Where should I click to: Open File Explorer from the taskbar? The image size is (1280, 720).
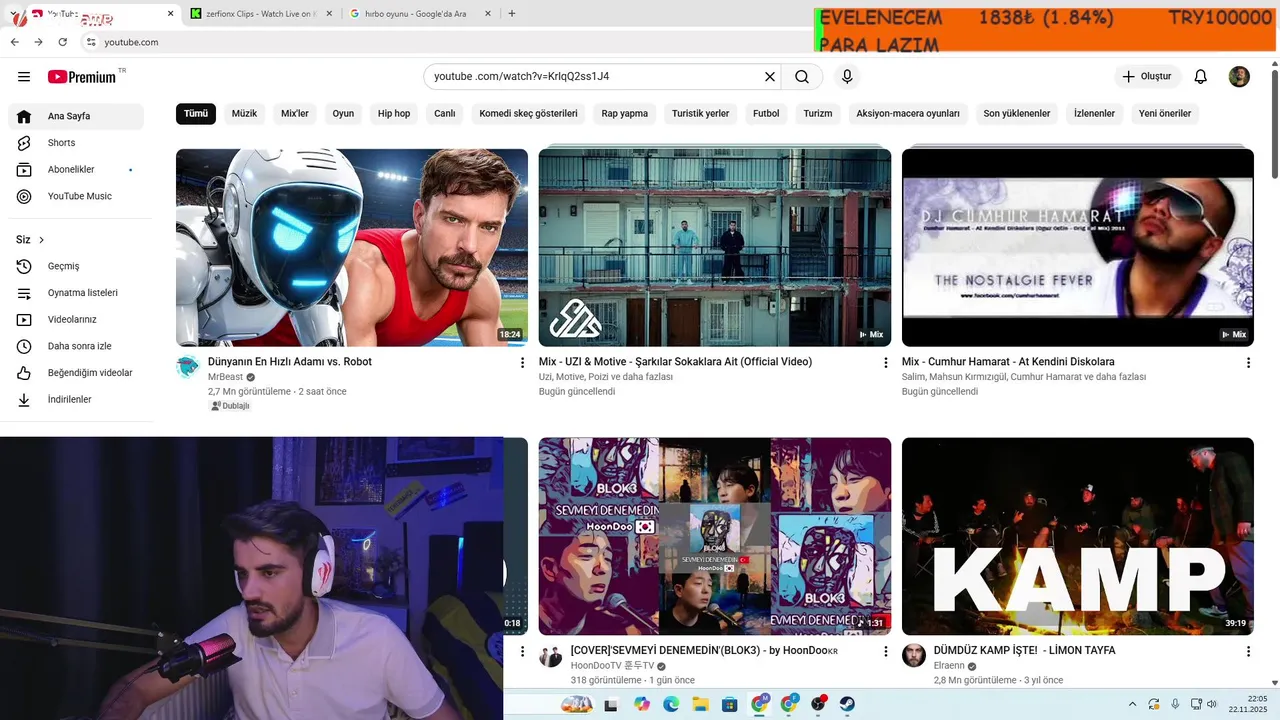(700, 704)
